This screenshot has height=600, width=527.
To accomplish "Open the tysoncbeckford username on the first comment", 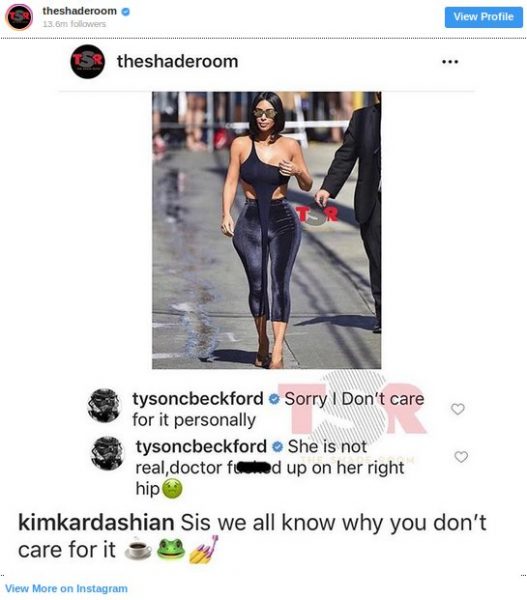I will pyautogui.click(x=198, y=399).
